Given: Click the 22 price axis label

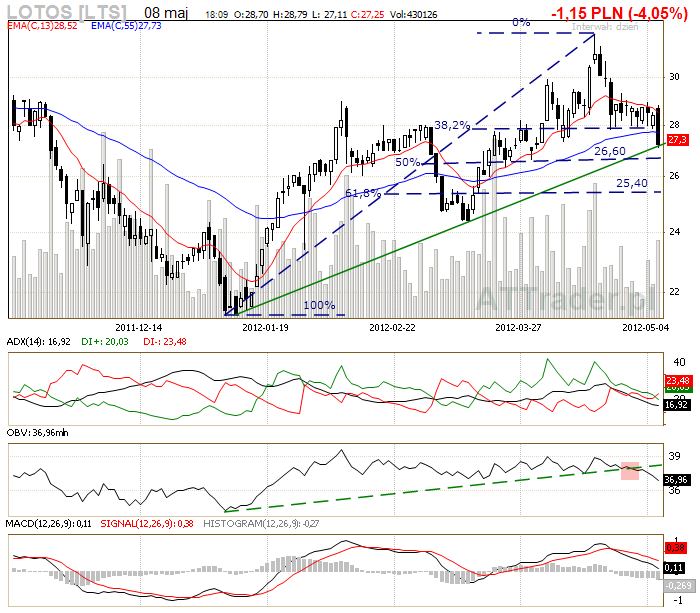Looking at the screenshot, I should point(674,292).
